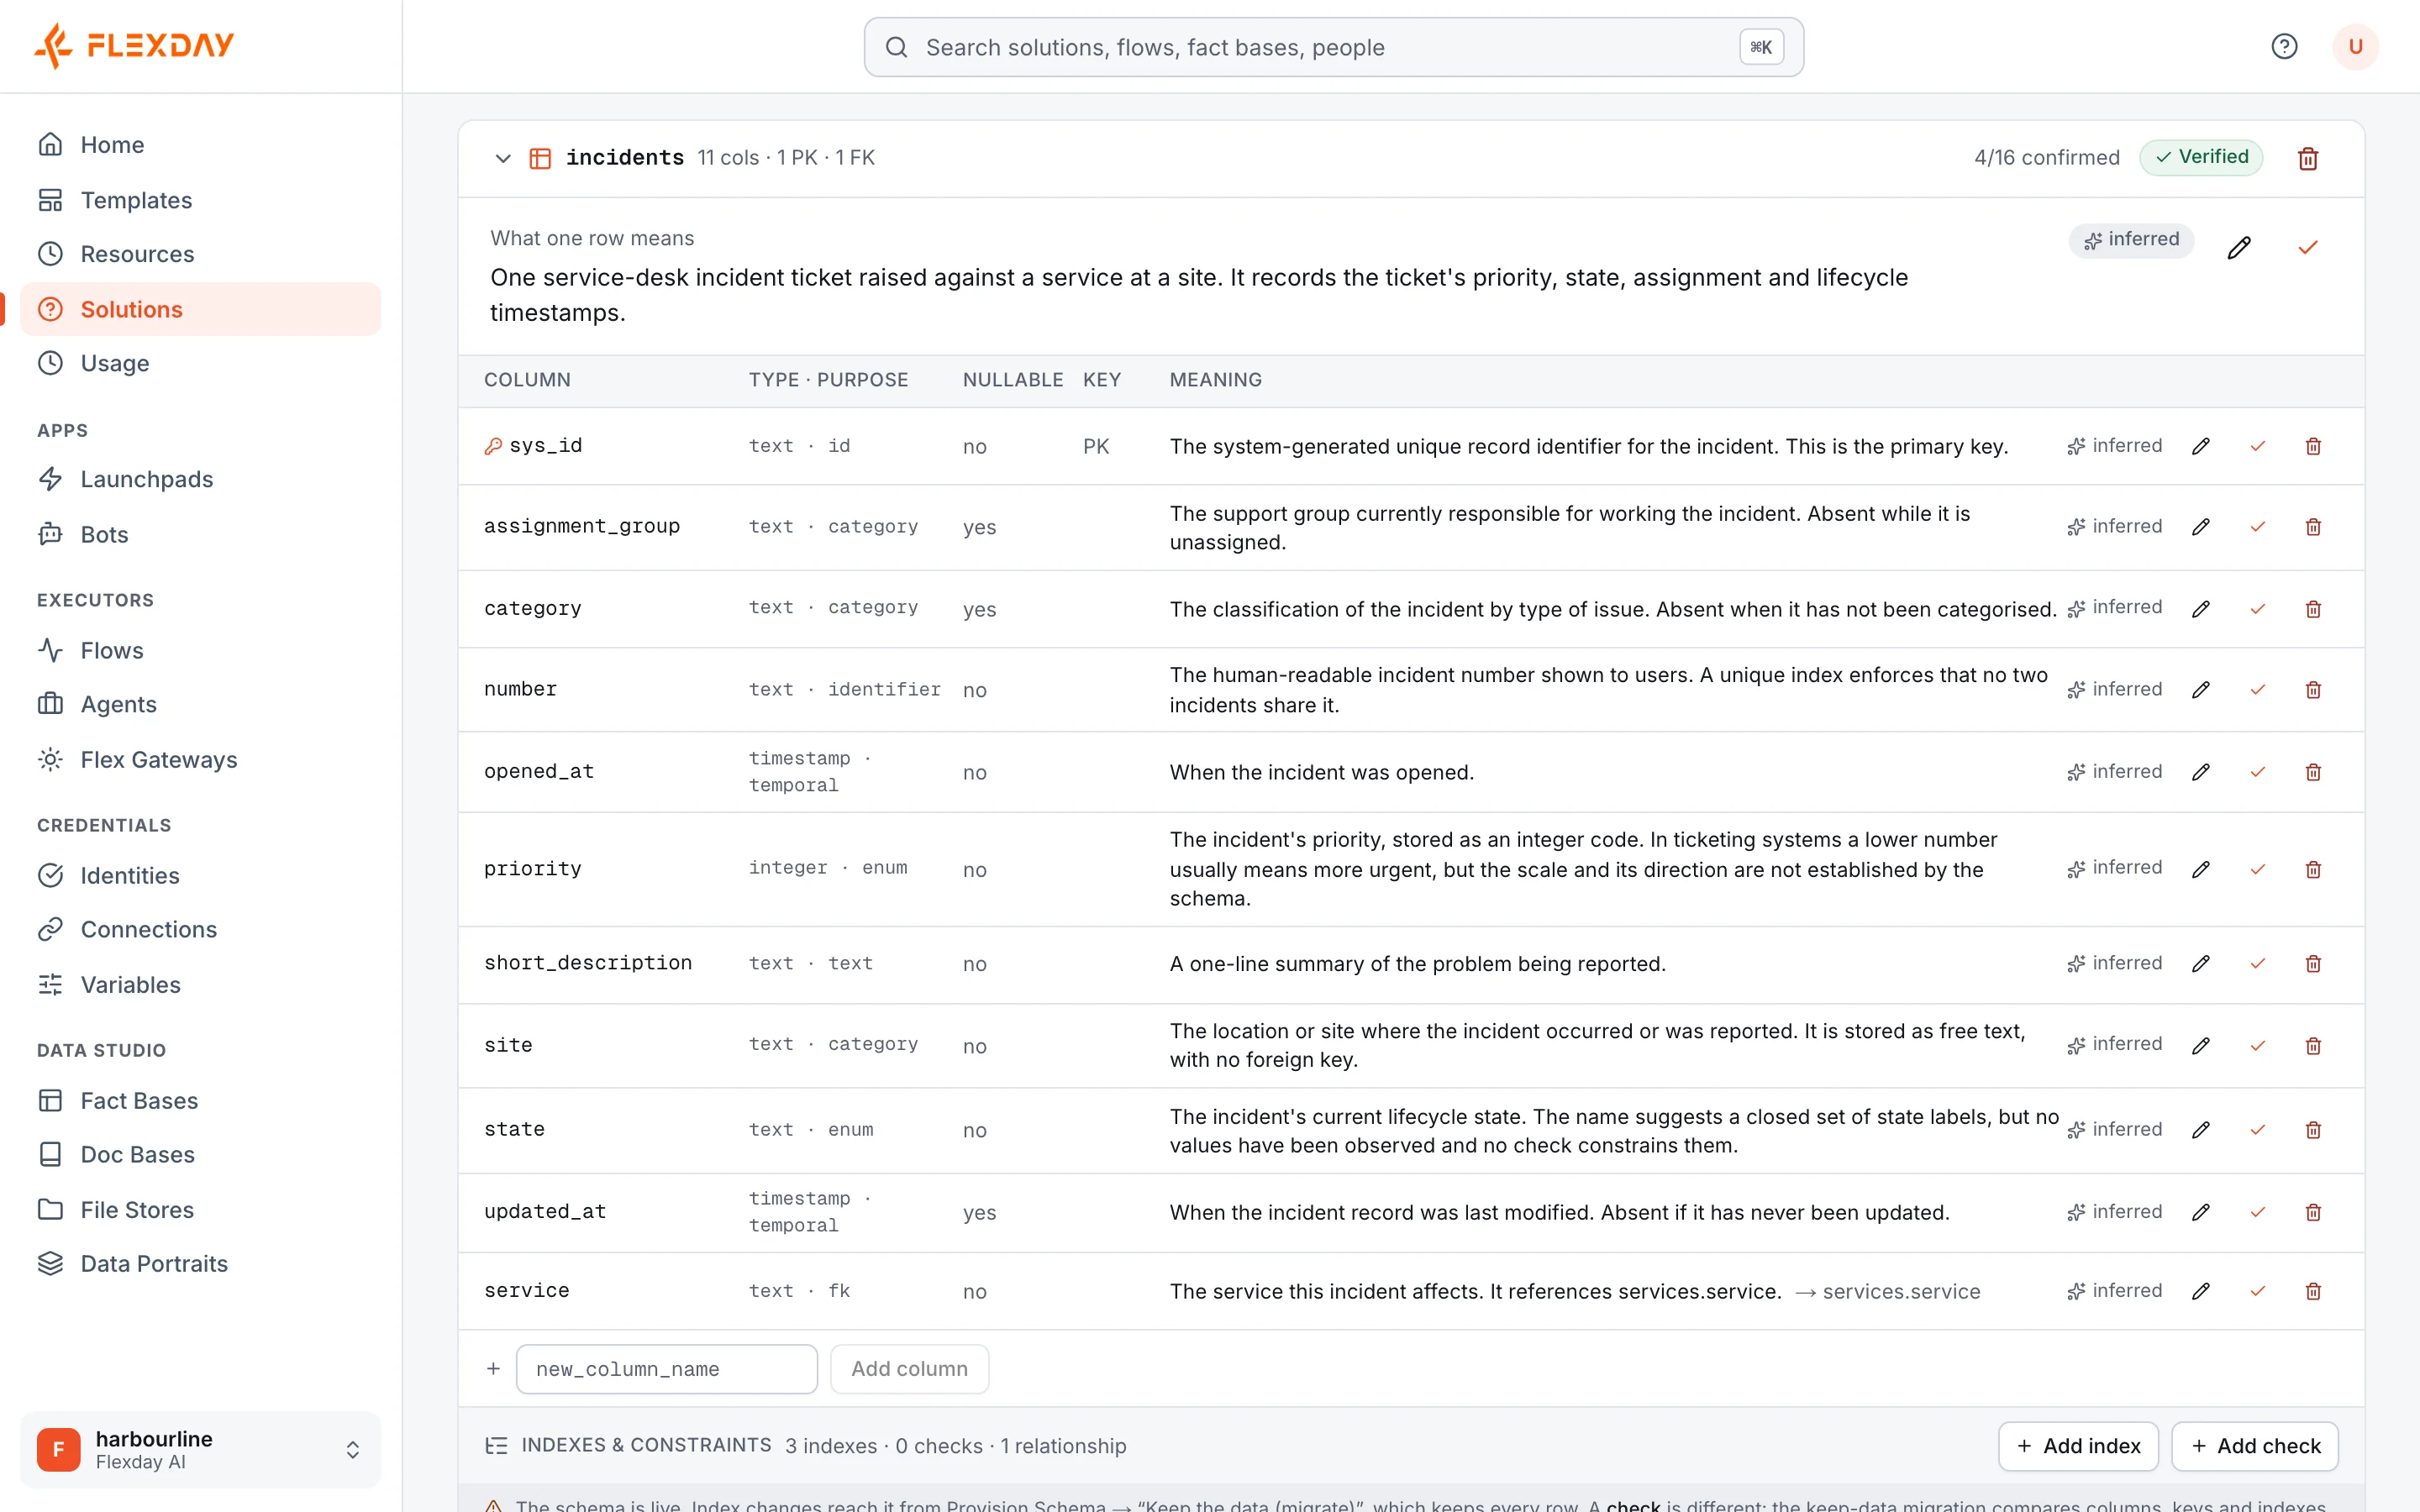This screenshot has width=2420, height=1512.
Task: Click the inferred badge beside the row description
Action: pyautogui.click(x=2131, y=240)
